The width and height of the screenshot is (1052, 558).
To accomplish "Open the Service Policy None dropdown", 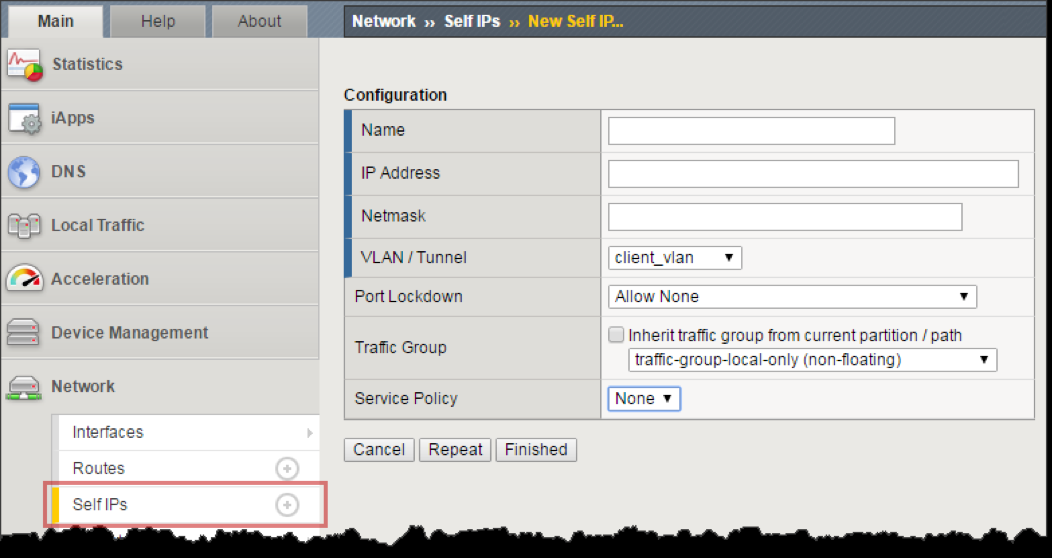I will pos(644,398).
